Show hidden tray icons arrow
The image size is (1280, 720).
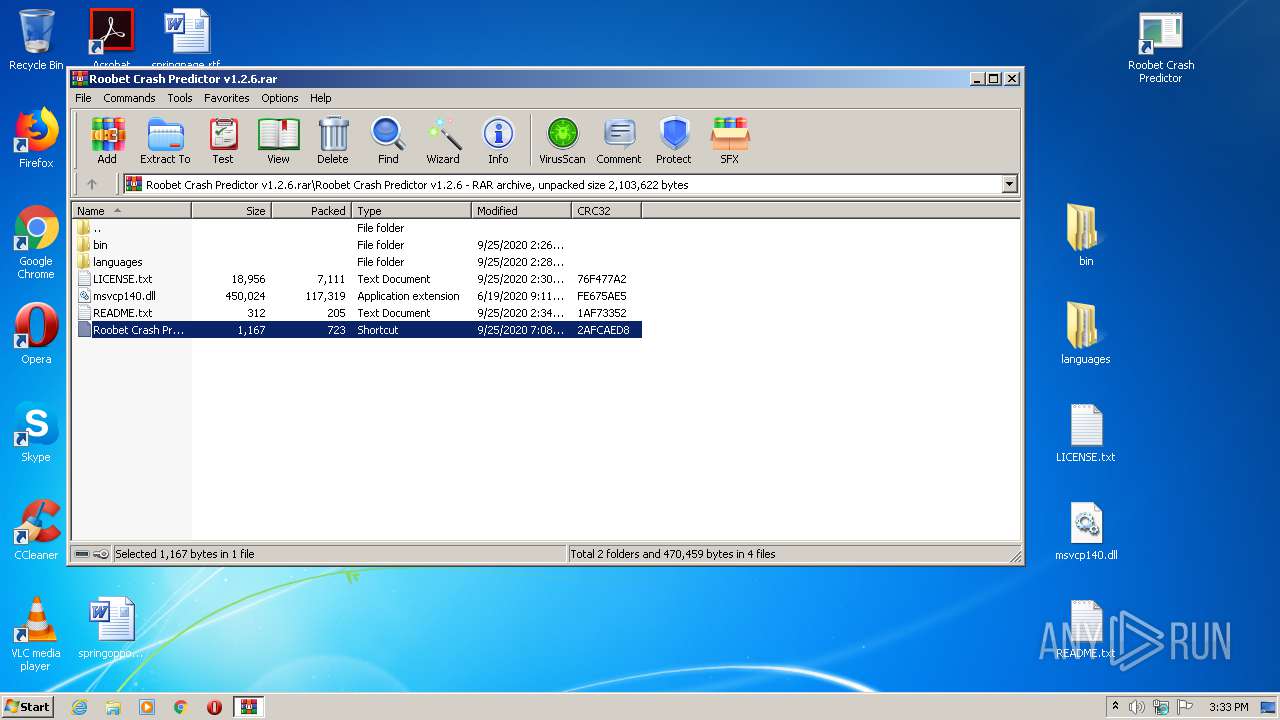click(1115, 707)
